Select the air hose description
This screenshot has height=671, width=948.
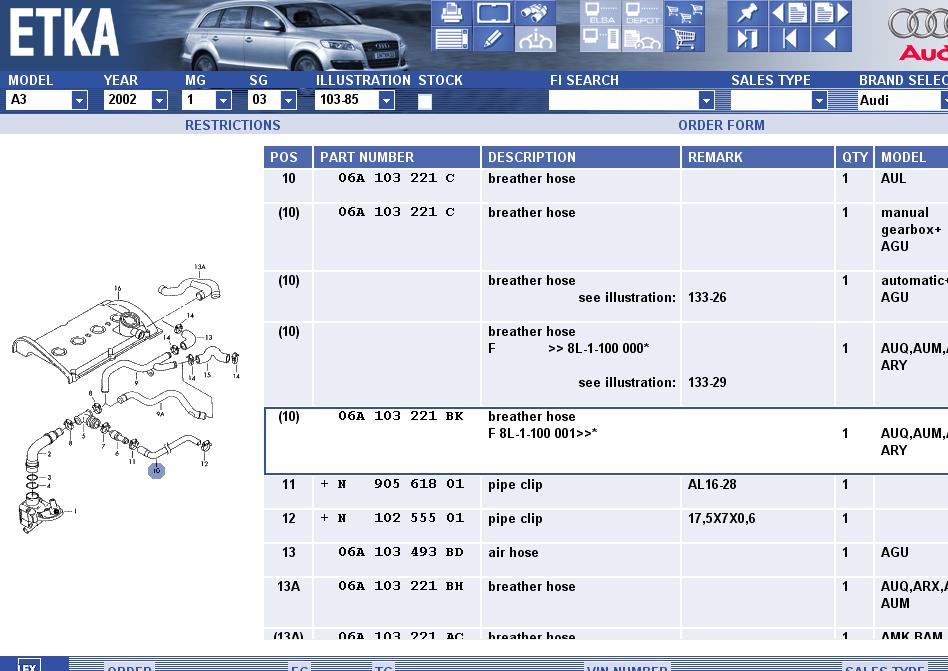[x=513, y=552]
